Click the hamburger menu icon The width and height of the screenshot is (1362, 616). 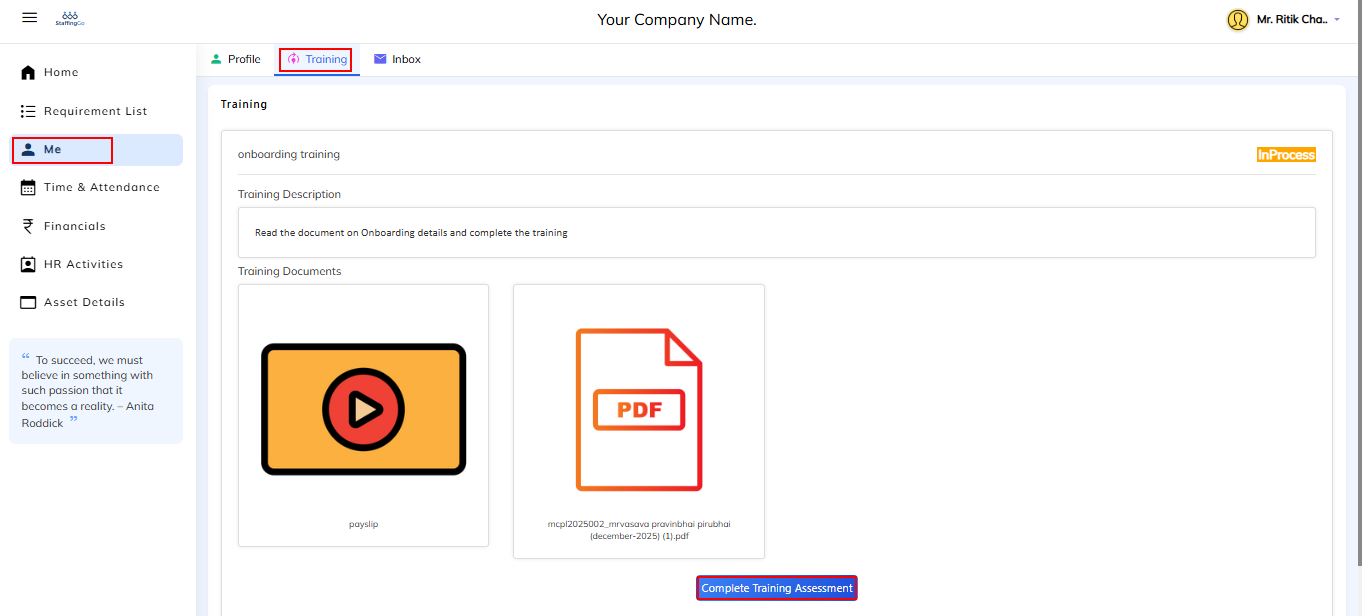pos(29,18)
